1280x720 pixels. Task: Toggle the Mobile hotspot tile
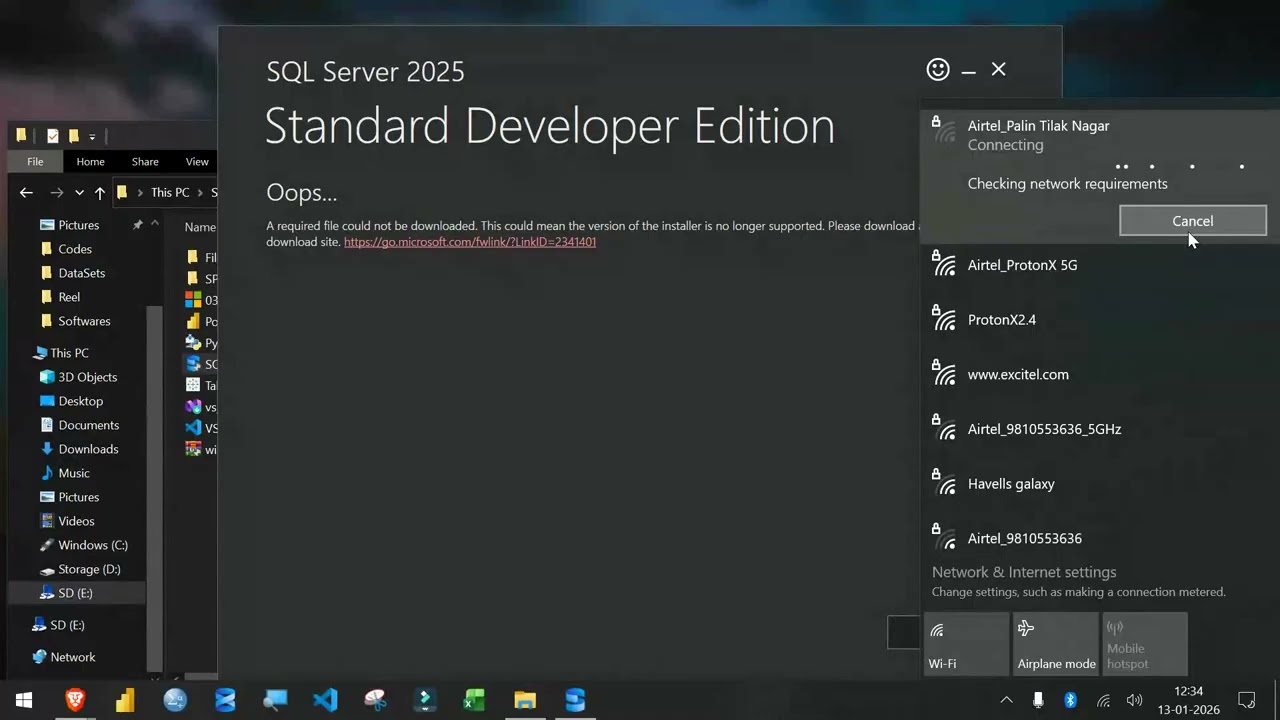point(1145,645)
